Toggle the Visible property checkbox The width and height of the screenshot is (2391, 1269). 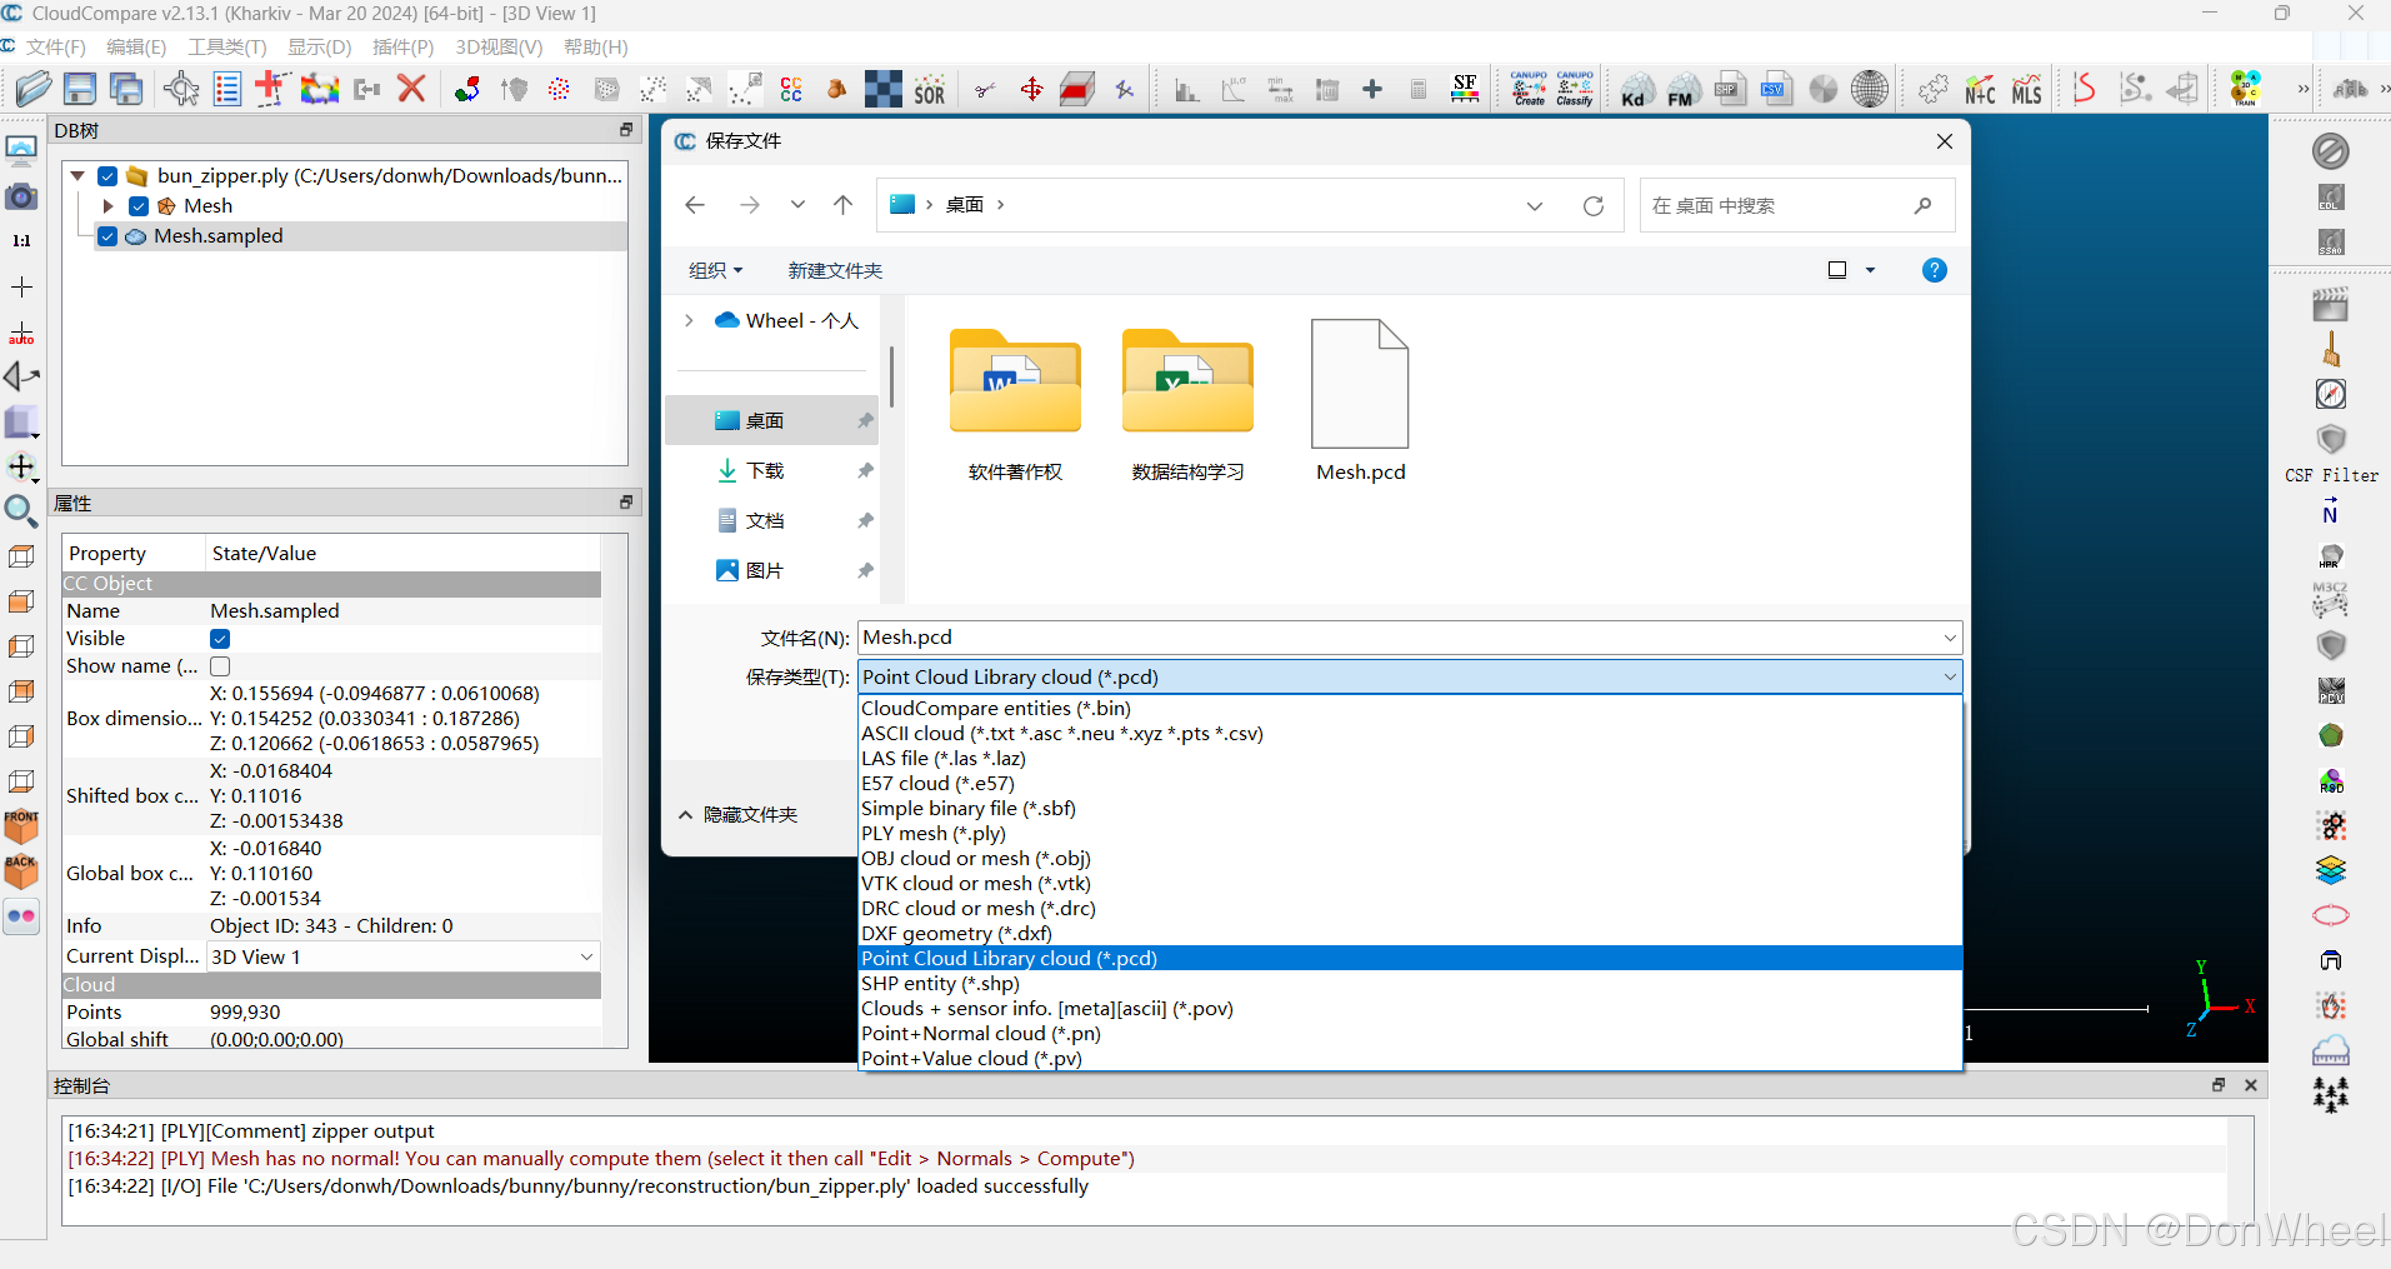(x=220, y=638)
